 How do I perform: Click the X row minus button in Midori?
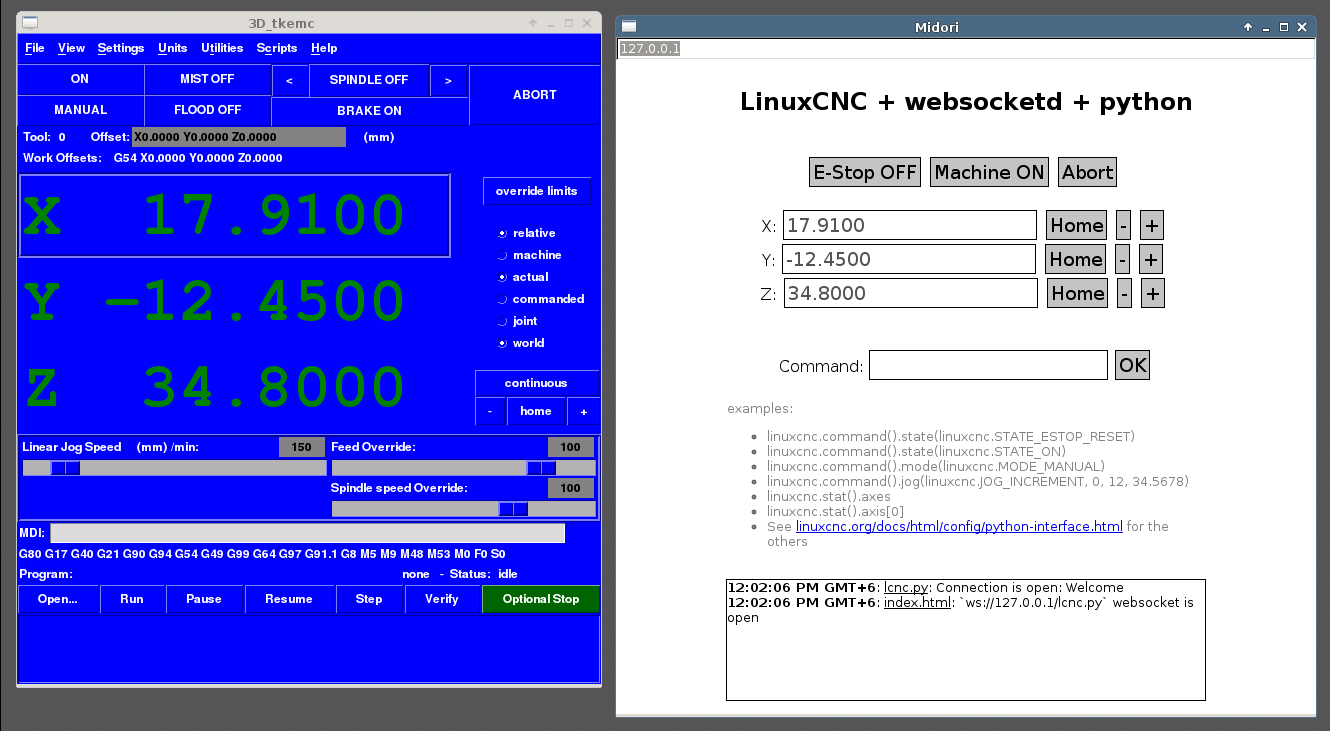pos(1124,225)
